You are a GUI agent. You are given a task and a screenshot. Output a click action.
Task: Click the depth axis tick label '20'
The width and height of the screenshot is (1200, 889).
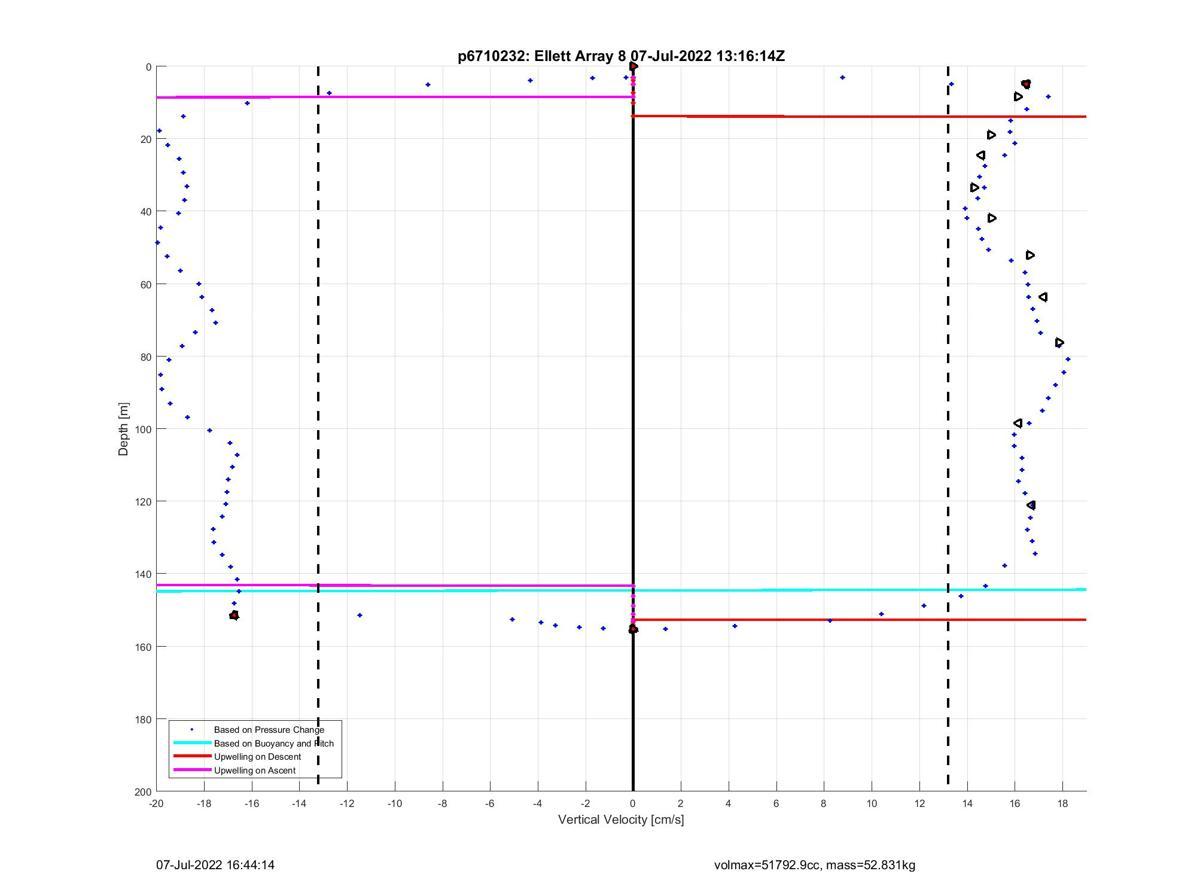click(x=145, y=139)
